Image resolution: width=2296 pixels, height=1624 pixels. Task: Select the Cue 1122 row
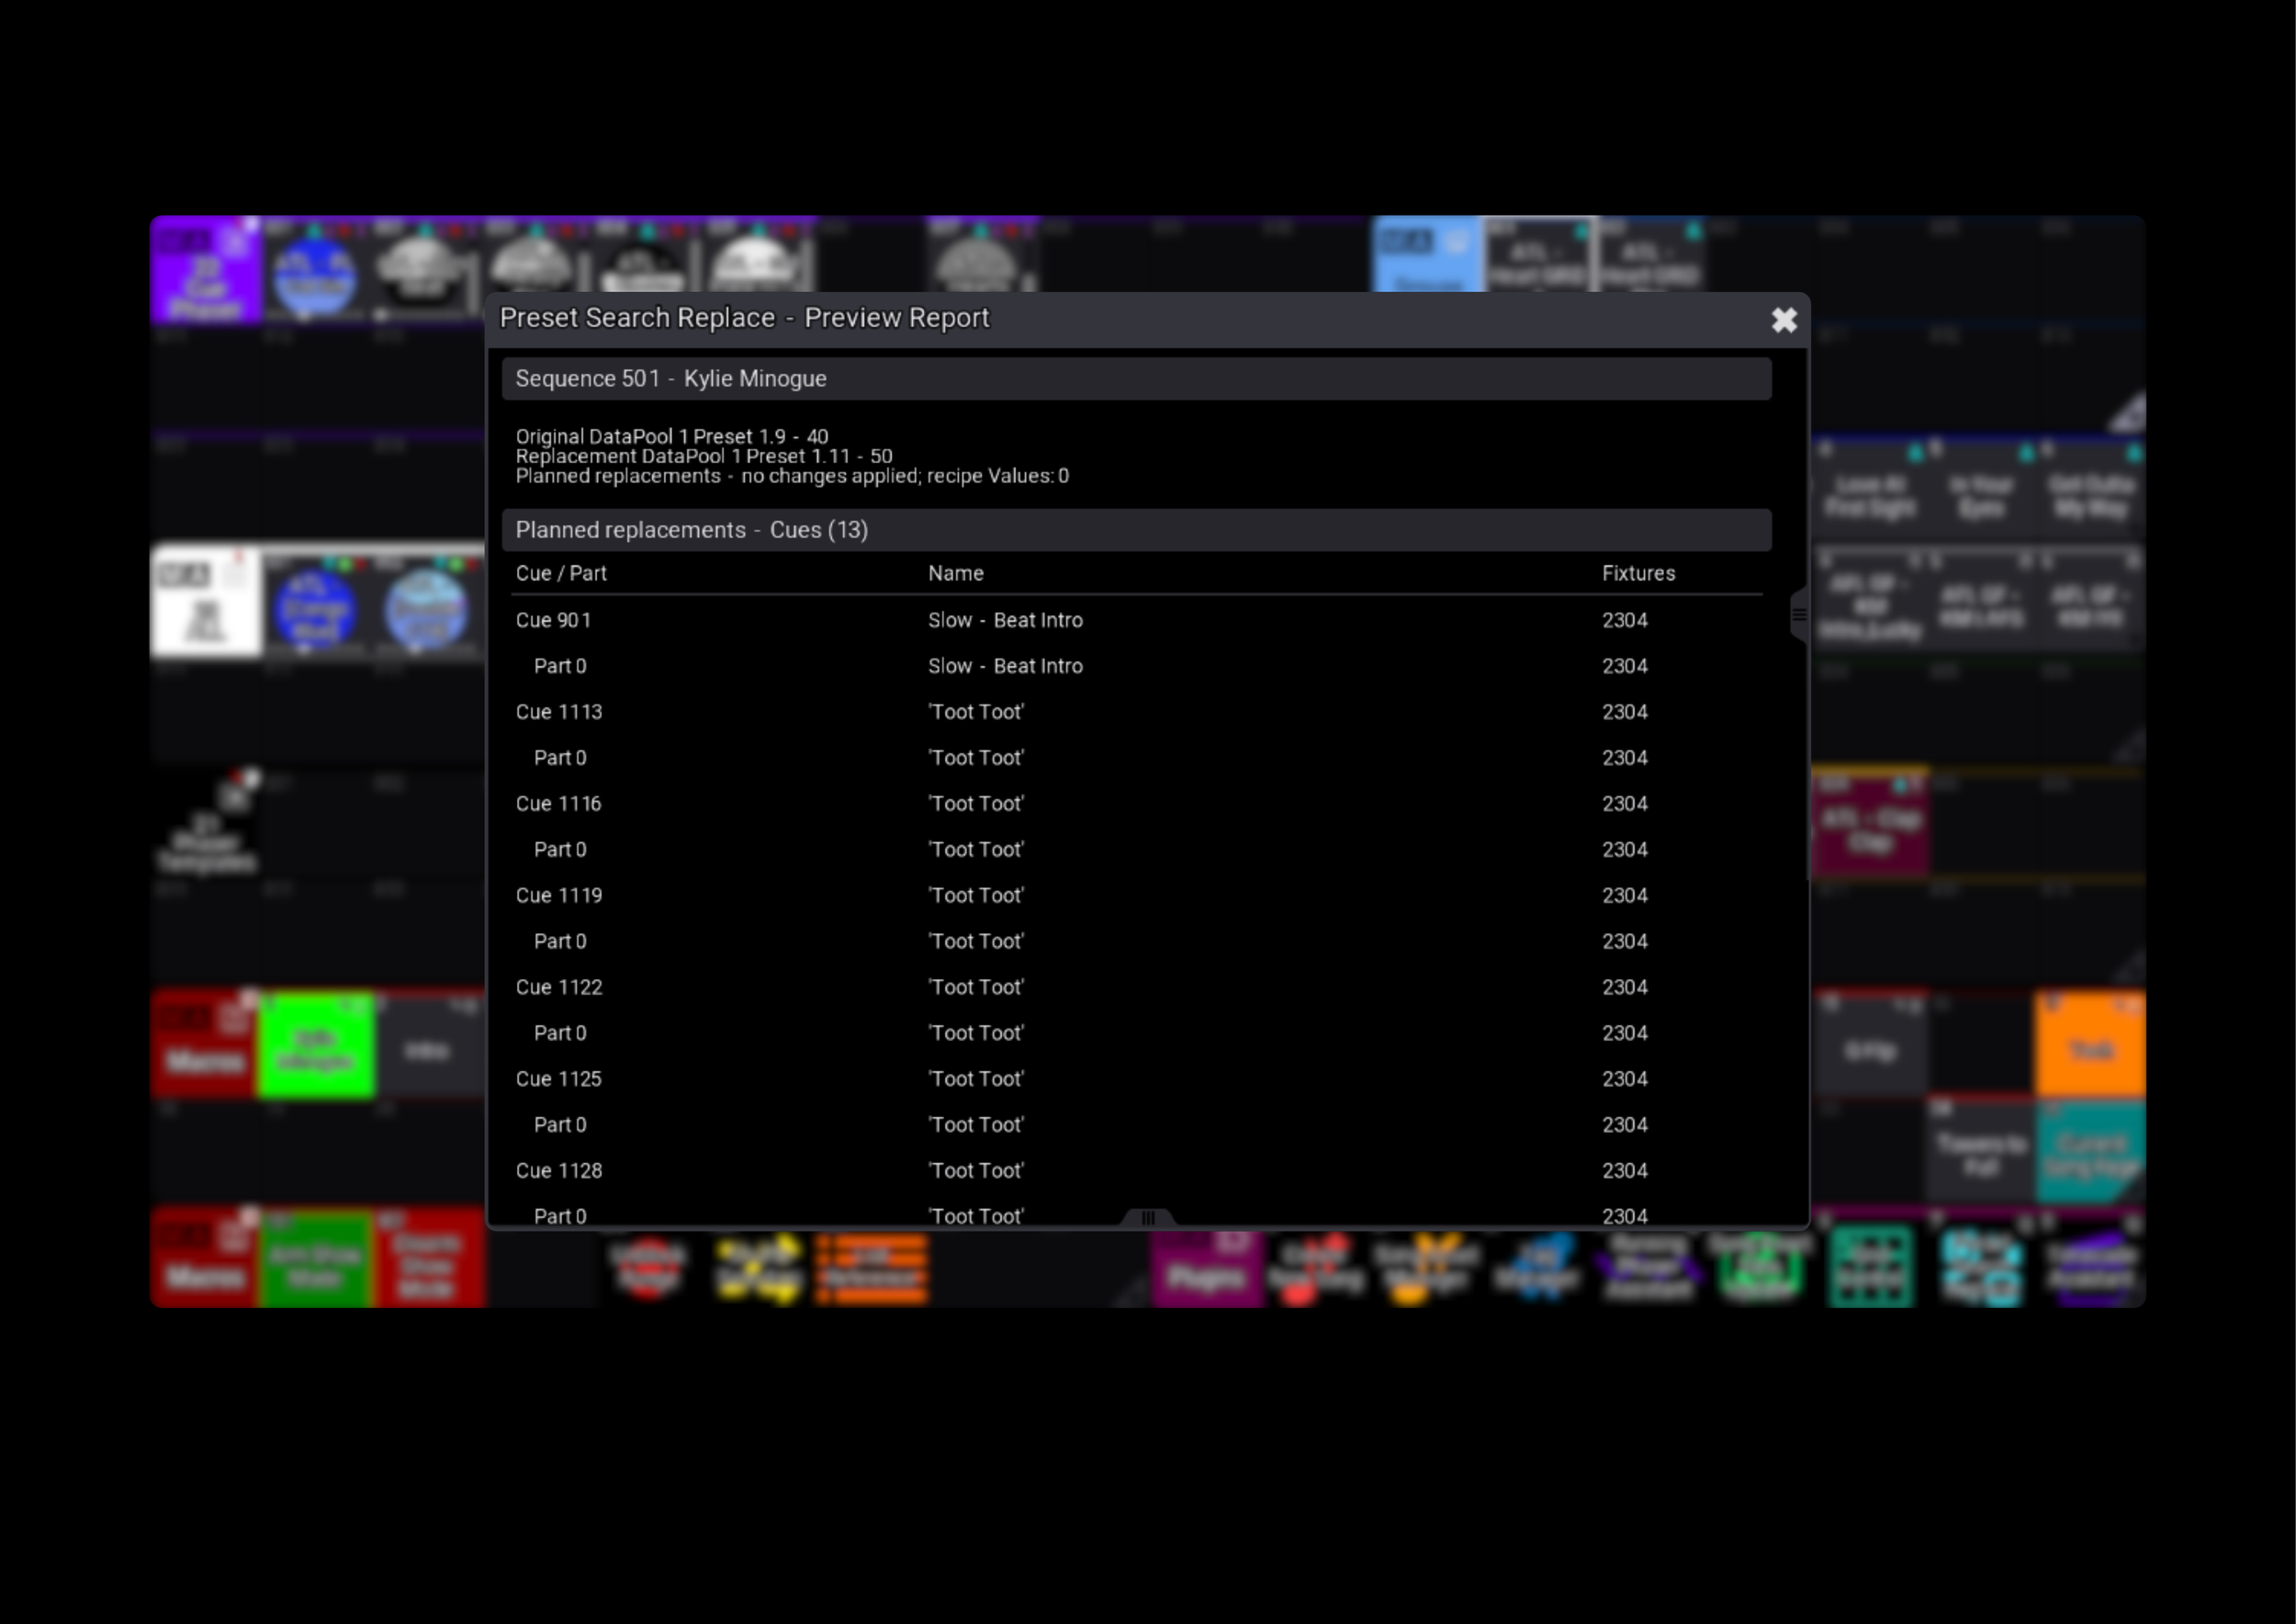point(1136,987)
